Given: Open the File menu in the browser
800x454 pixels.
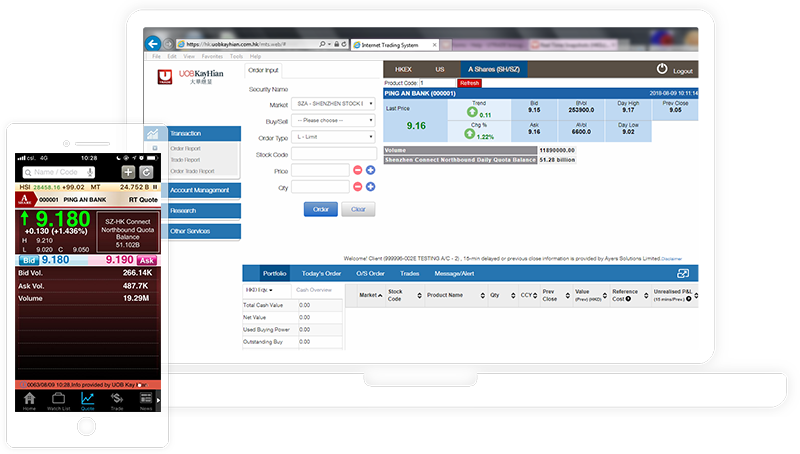Looking at the screenshot, I should (156, 56).
